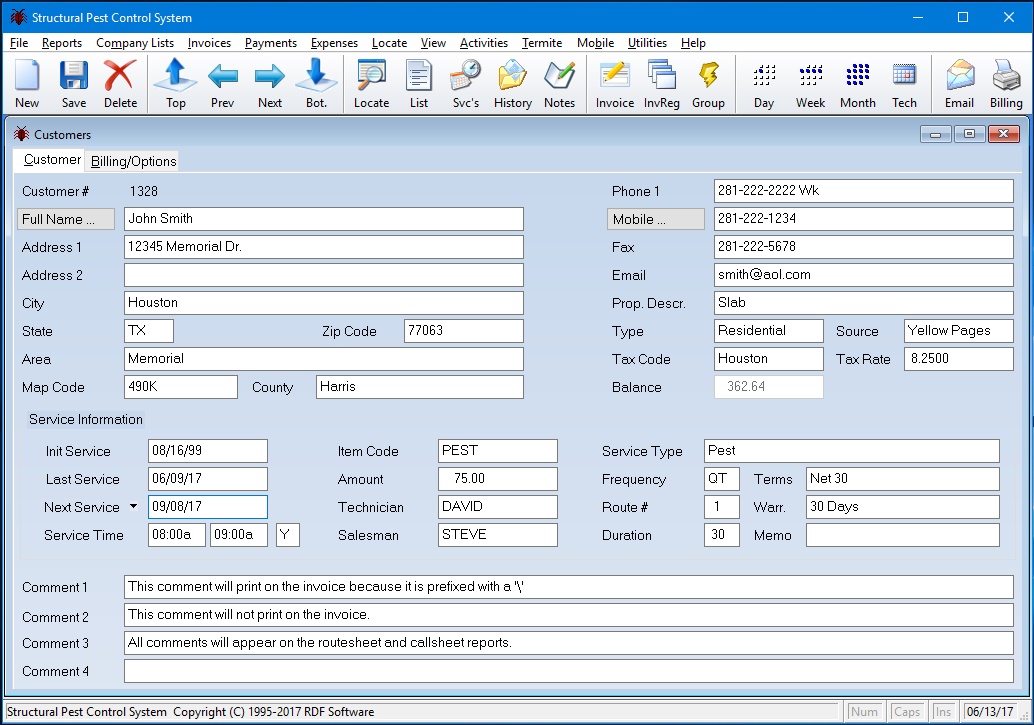Click the Zip Code field
This screenshot has width=1034, height=725.
[464, 331]
